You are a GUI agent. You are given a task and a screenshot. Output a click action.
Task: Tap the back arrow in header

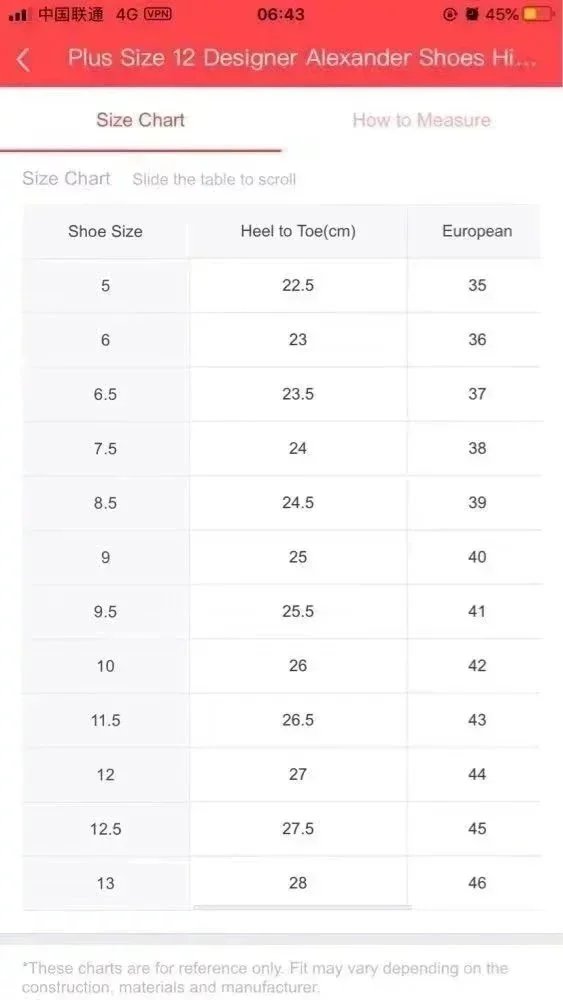23,59
